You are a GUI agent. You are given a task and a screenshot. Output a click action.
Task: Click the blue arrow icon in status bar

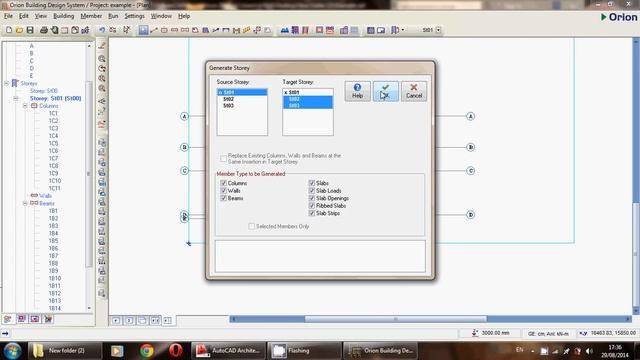[5, 333]
